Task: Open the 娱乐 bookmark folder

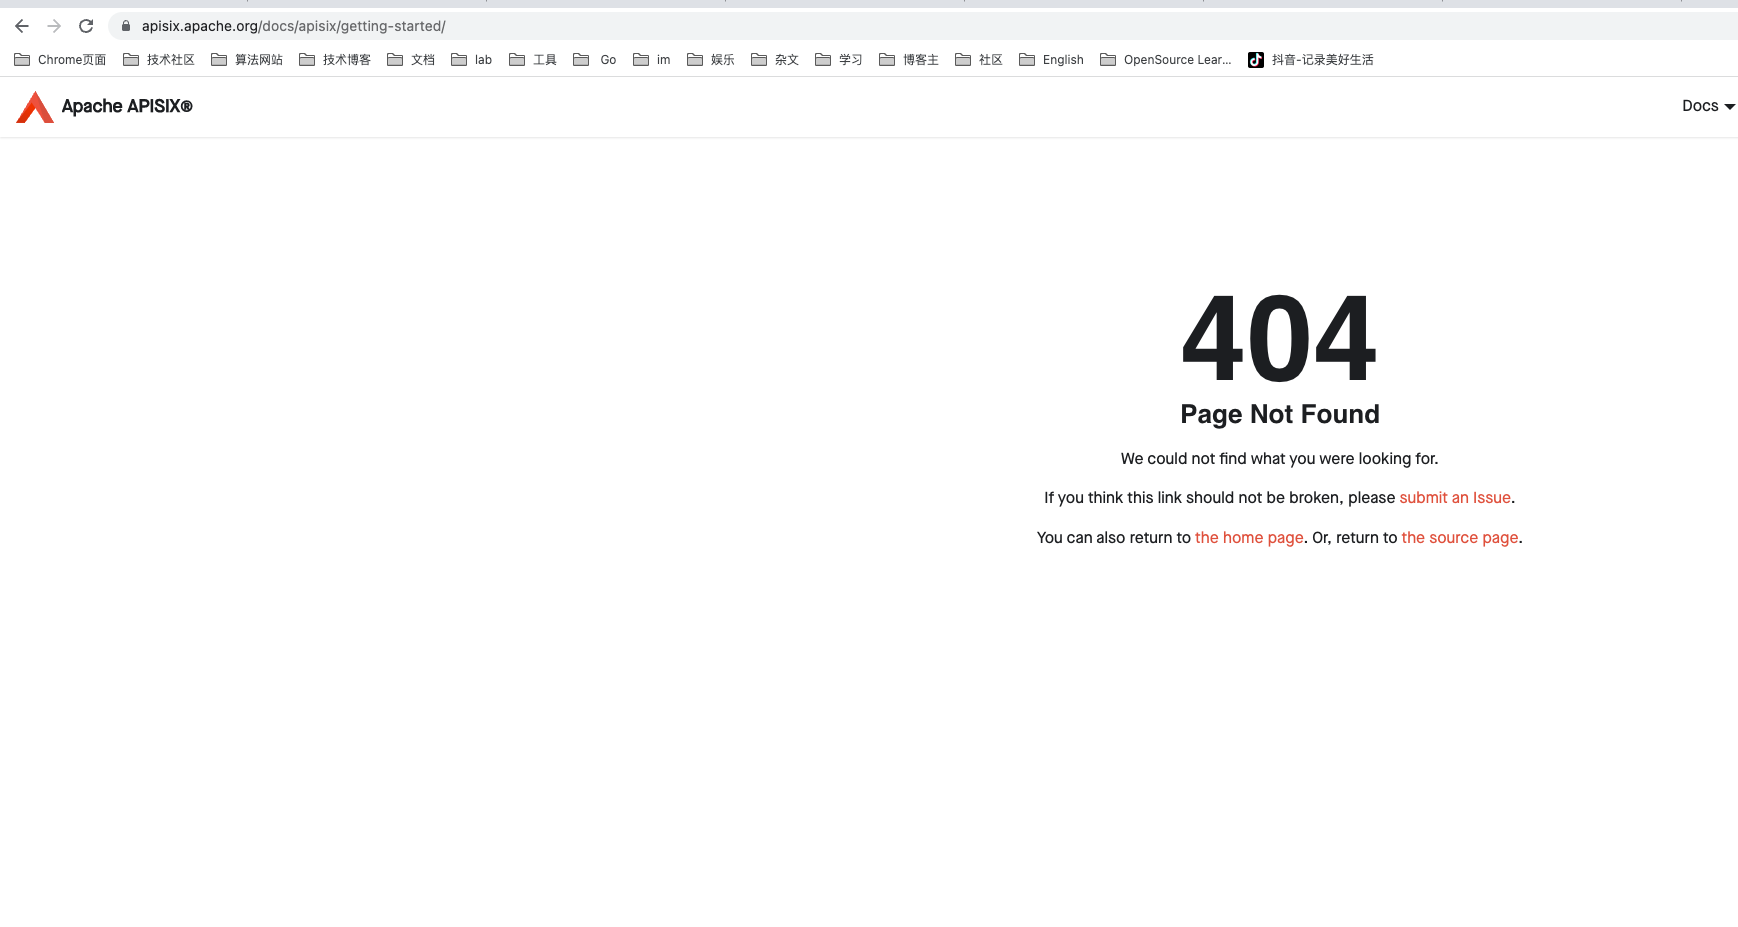Action: click(711, 60)
